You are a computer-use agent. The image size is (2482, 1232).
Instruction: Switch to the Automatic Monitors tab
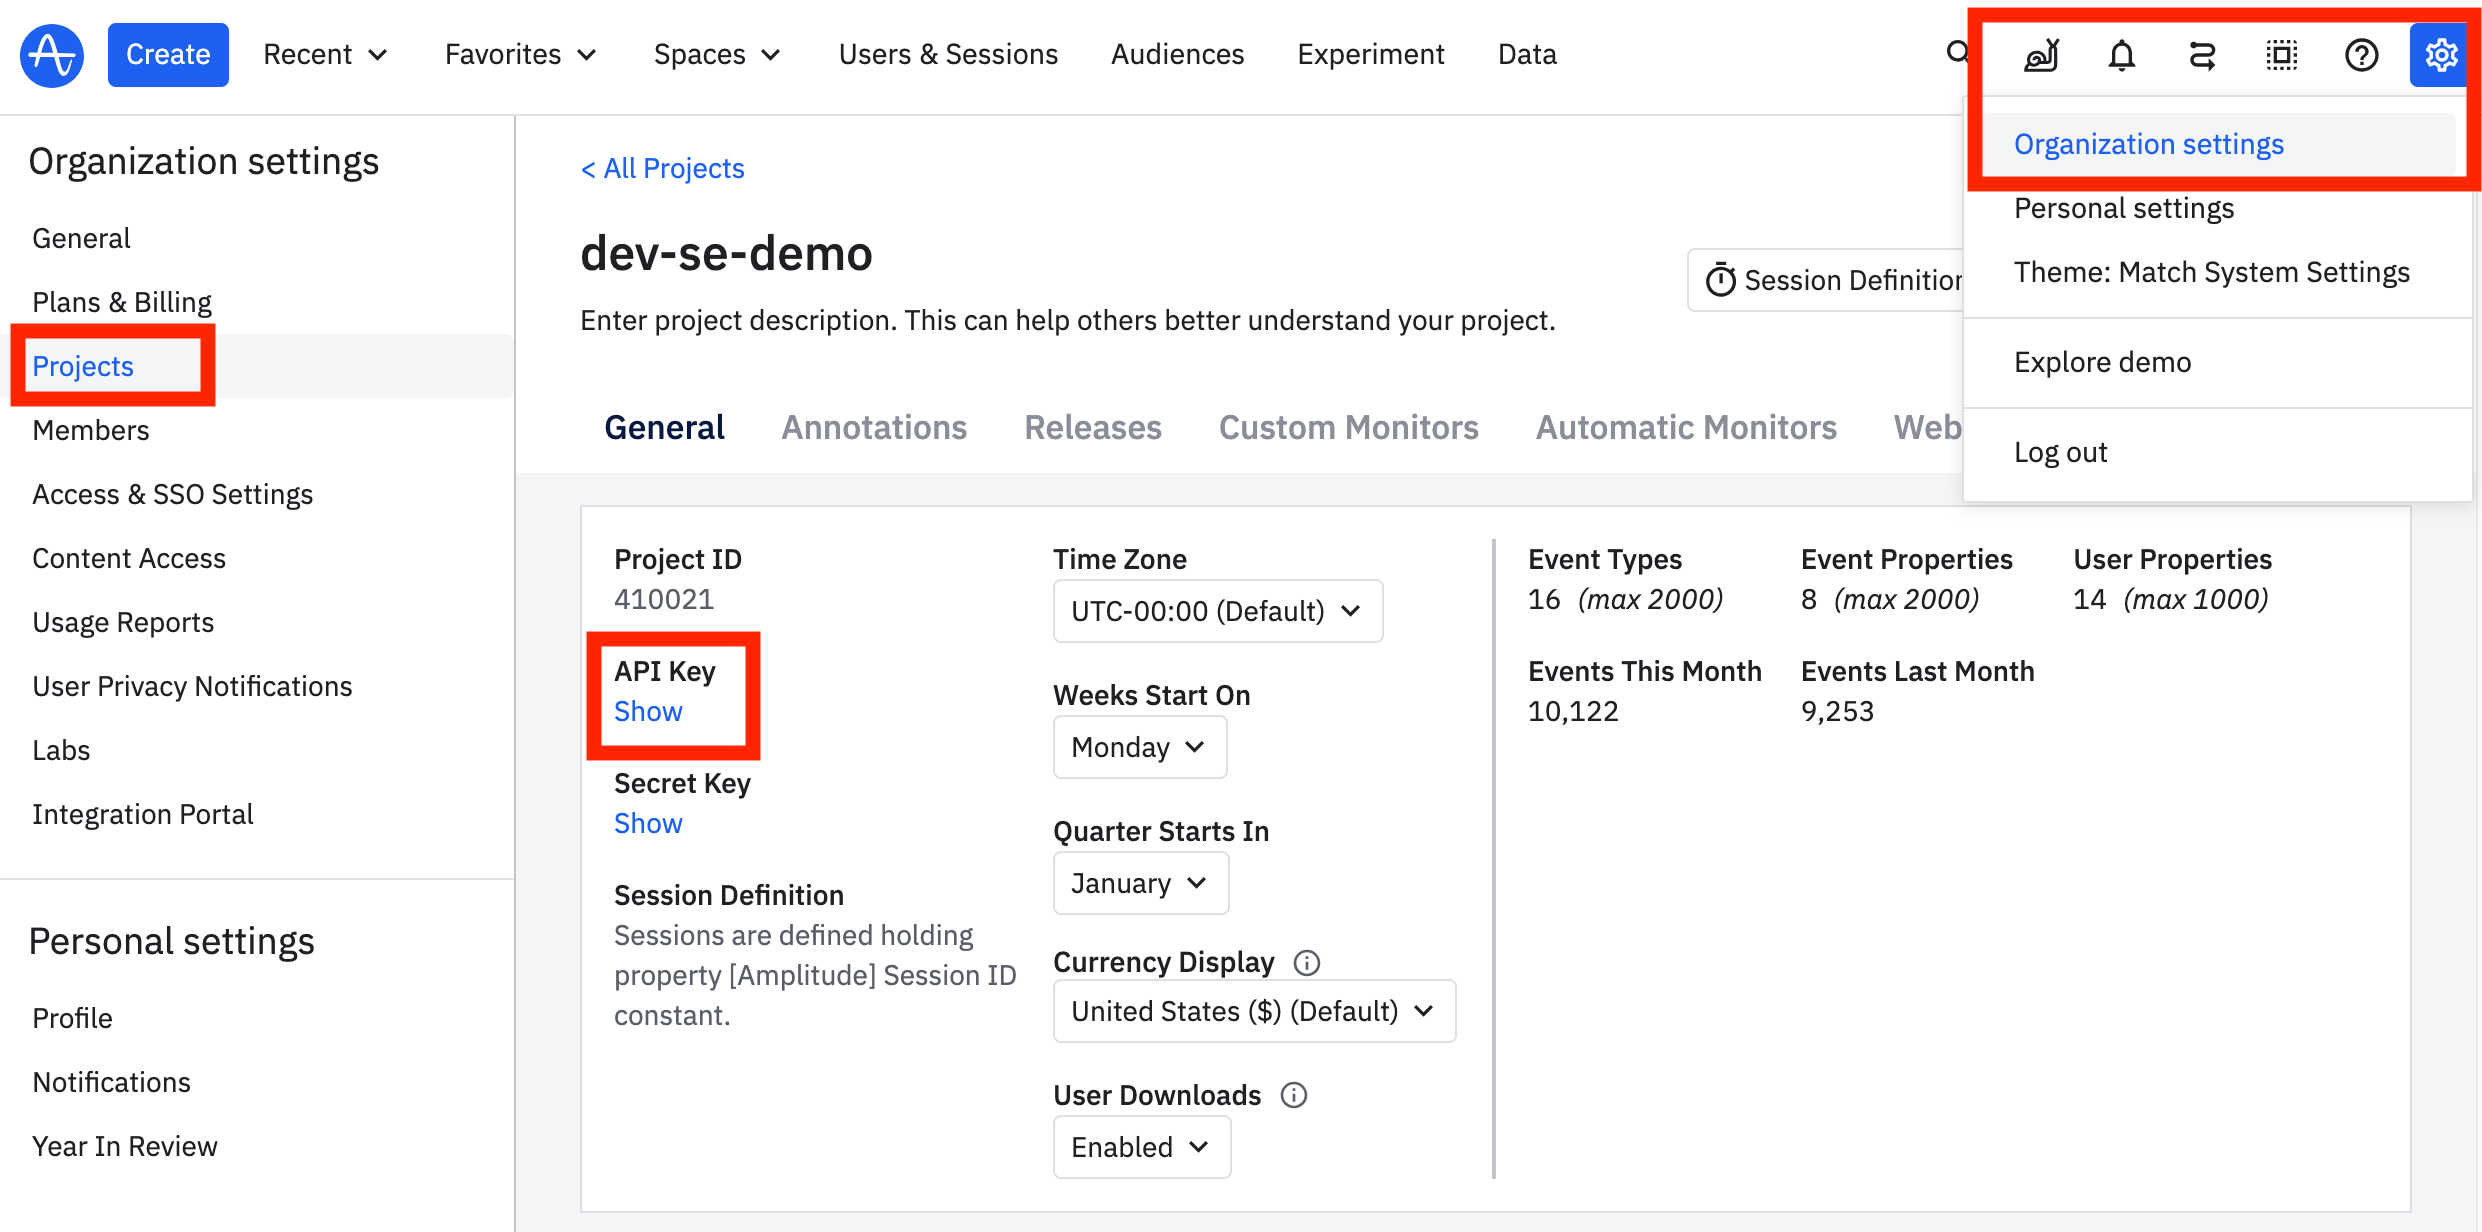(1686, 427)
